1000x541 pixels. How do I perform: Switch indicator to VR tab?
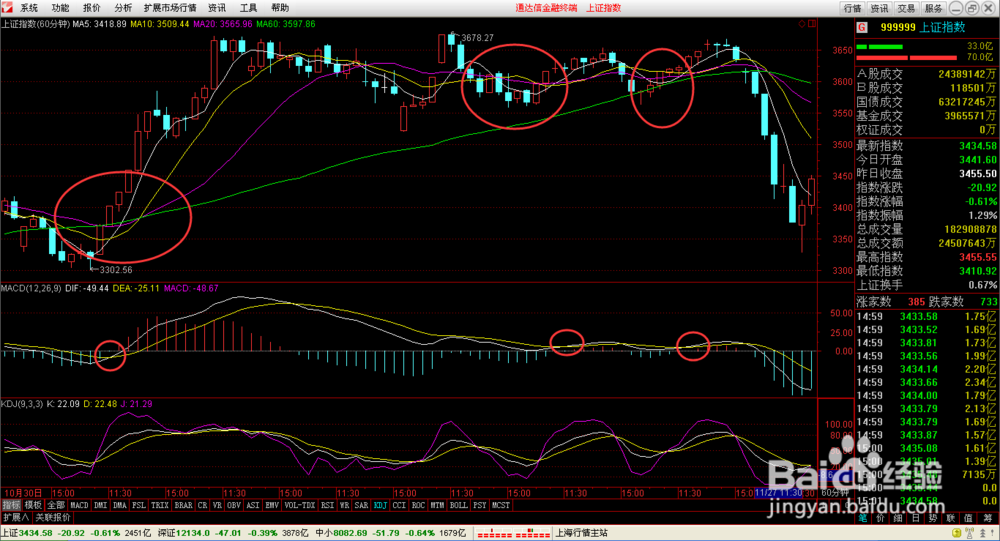click(x=217, y=505)
